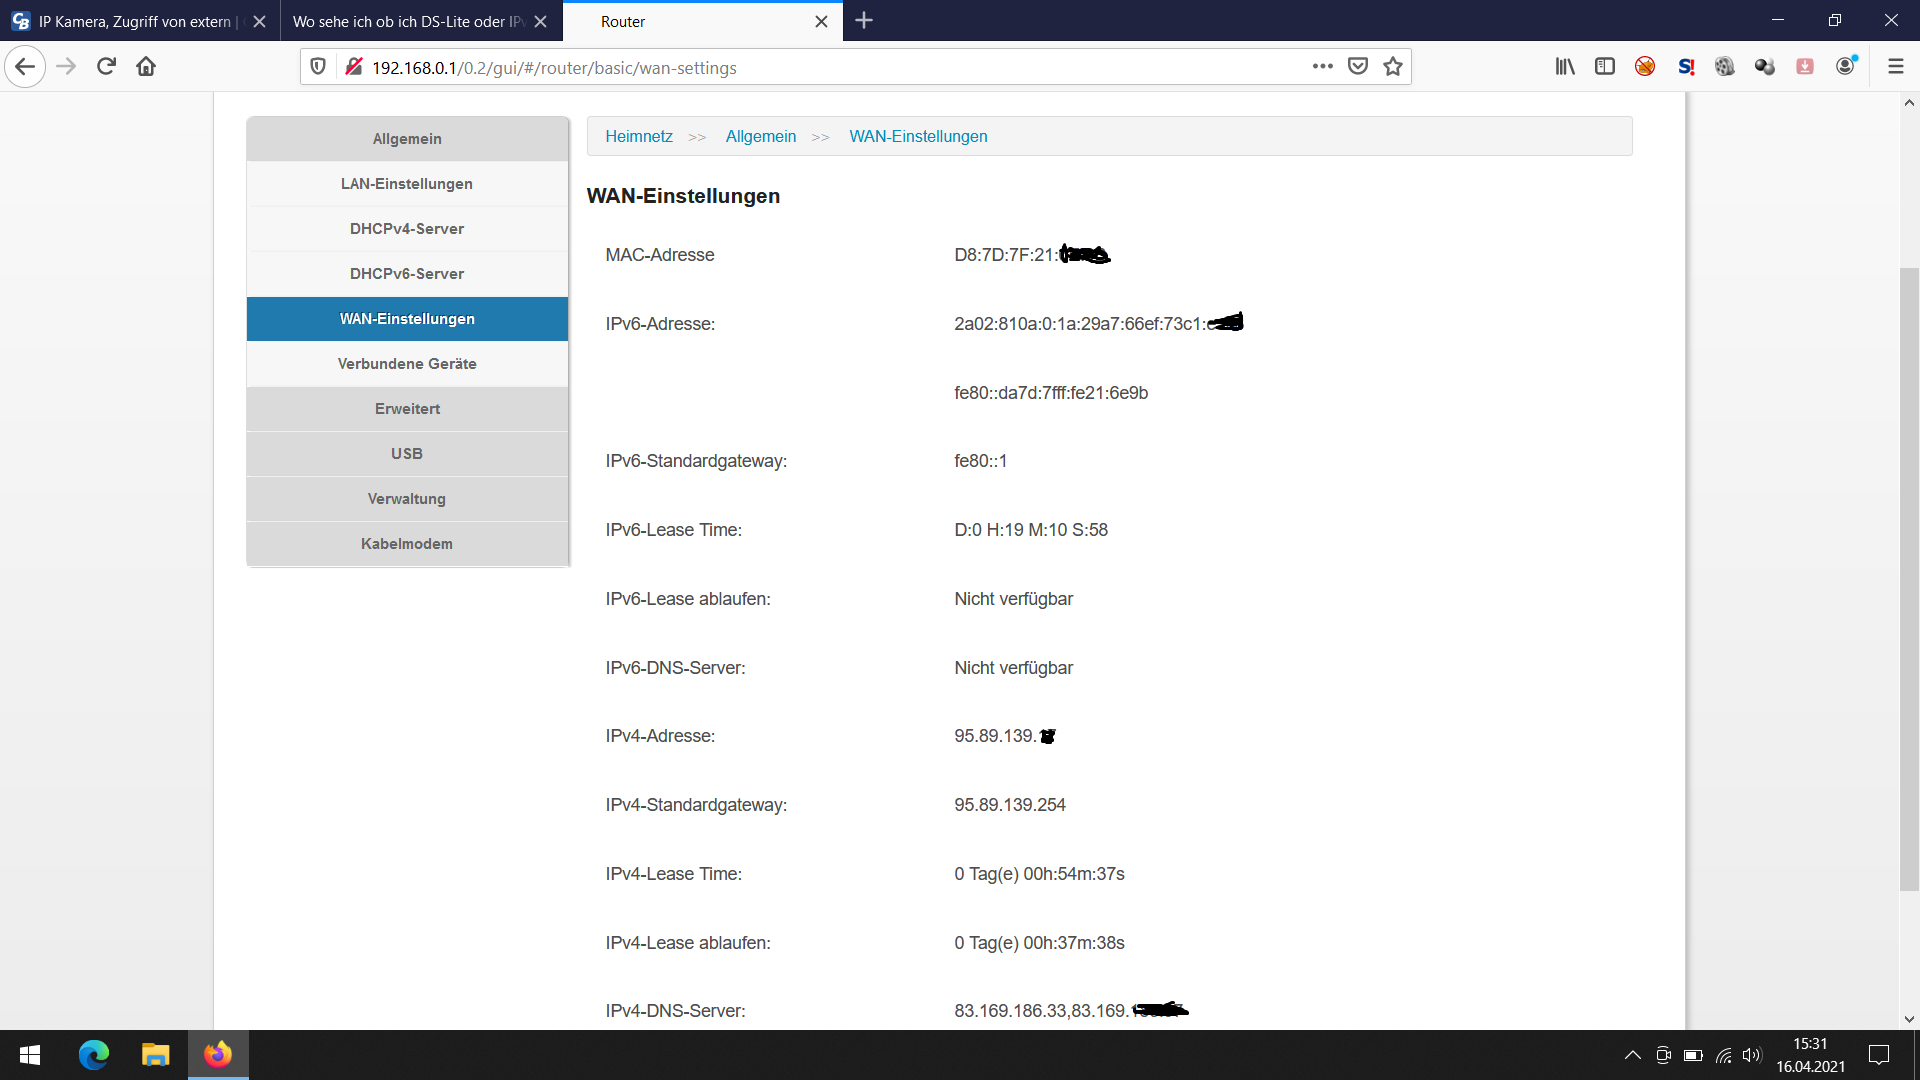The height and width of the screenshot is (1080, 1920).
Task: Click the browser address bar
Action: click(800, 67)
